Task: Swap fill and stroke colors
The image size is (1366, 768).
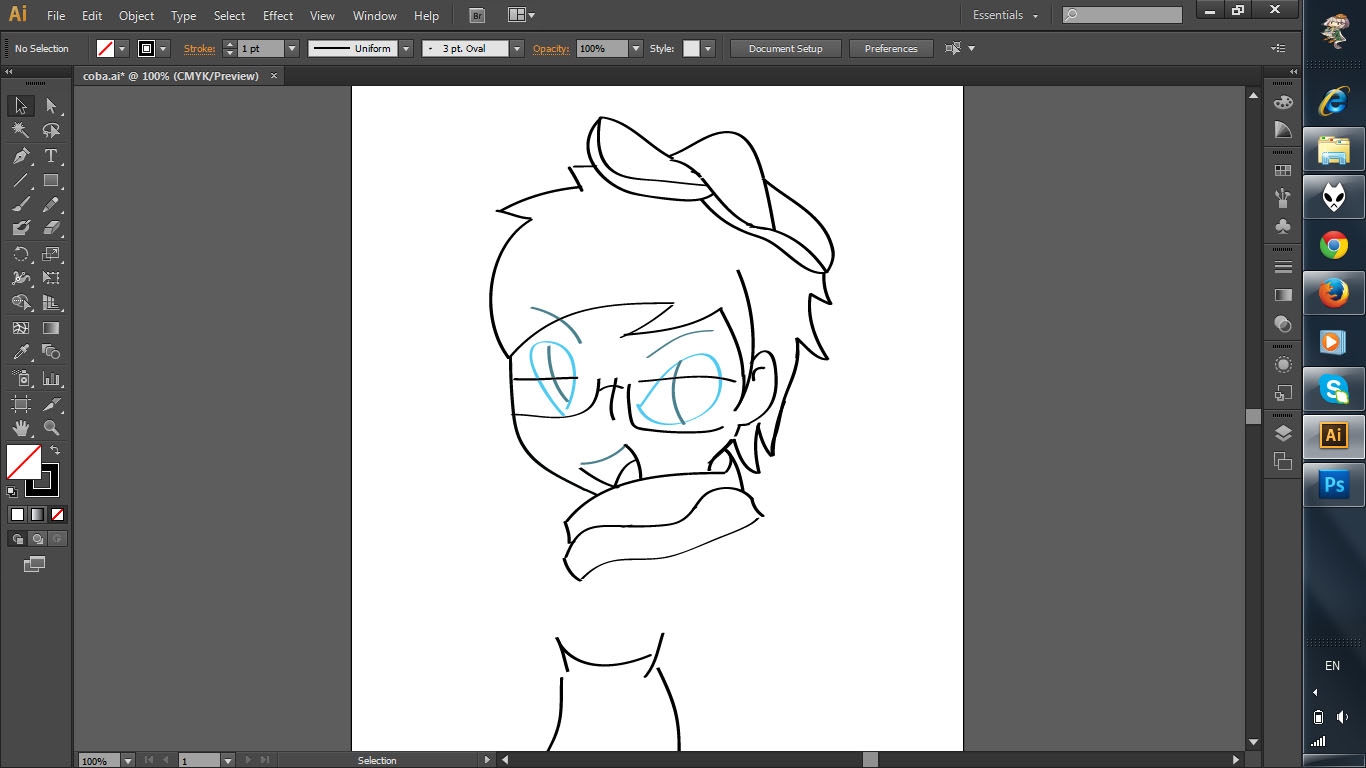Action: (55, 450)
